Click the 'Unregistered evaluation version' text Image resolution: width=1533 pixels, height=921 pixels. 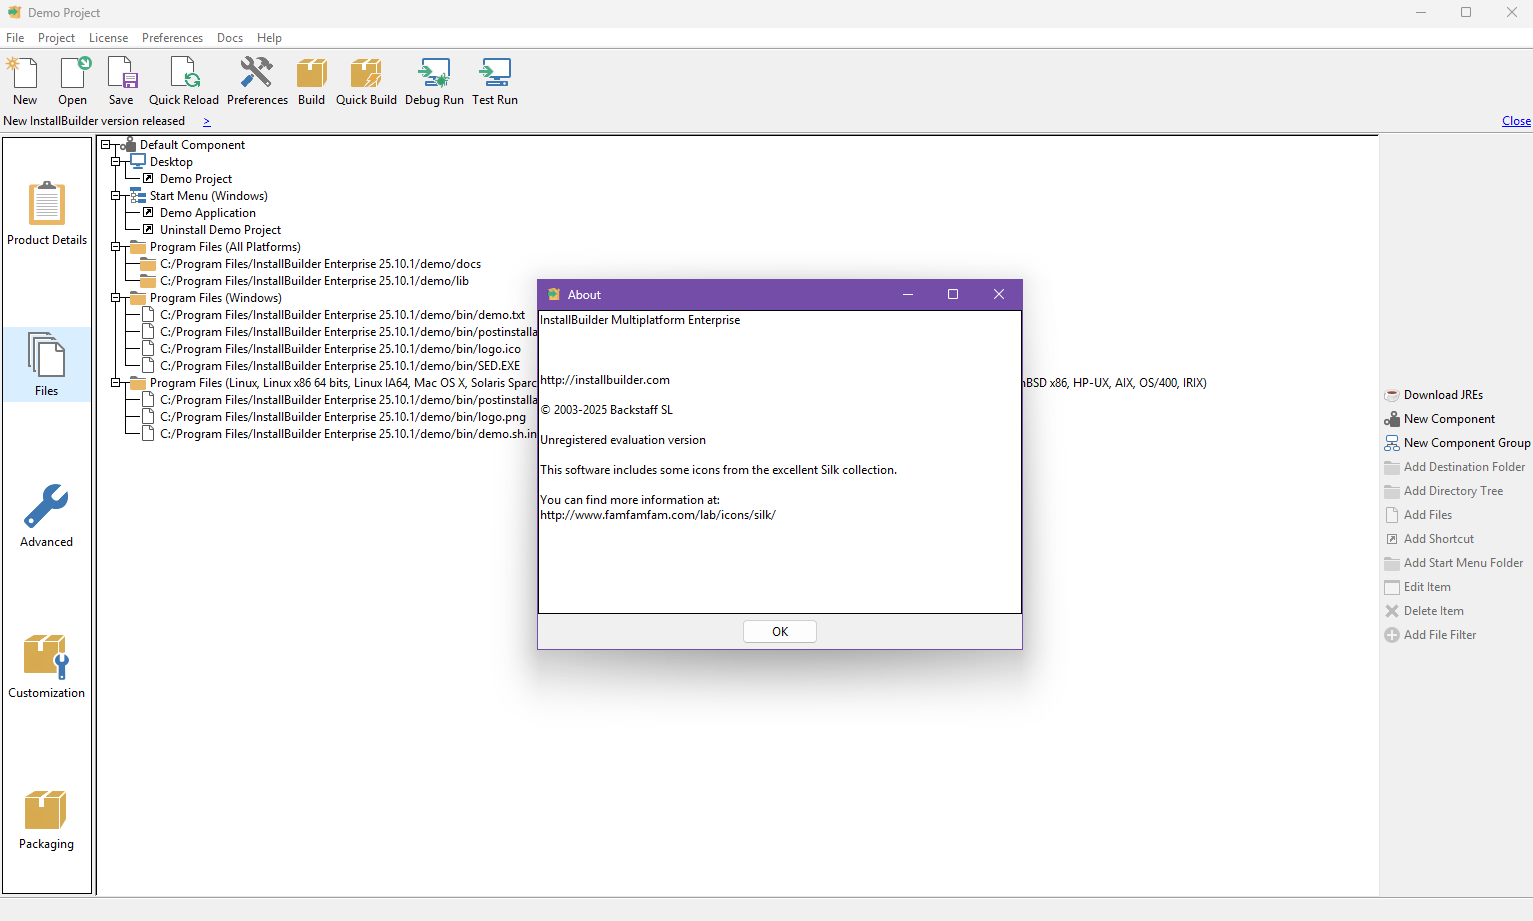[x=623, y=440]
